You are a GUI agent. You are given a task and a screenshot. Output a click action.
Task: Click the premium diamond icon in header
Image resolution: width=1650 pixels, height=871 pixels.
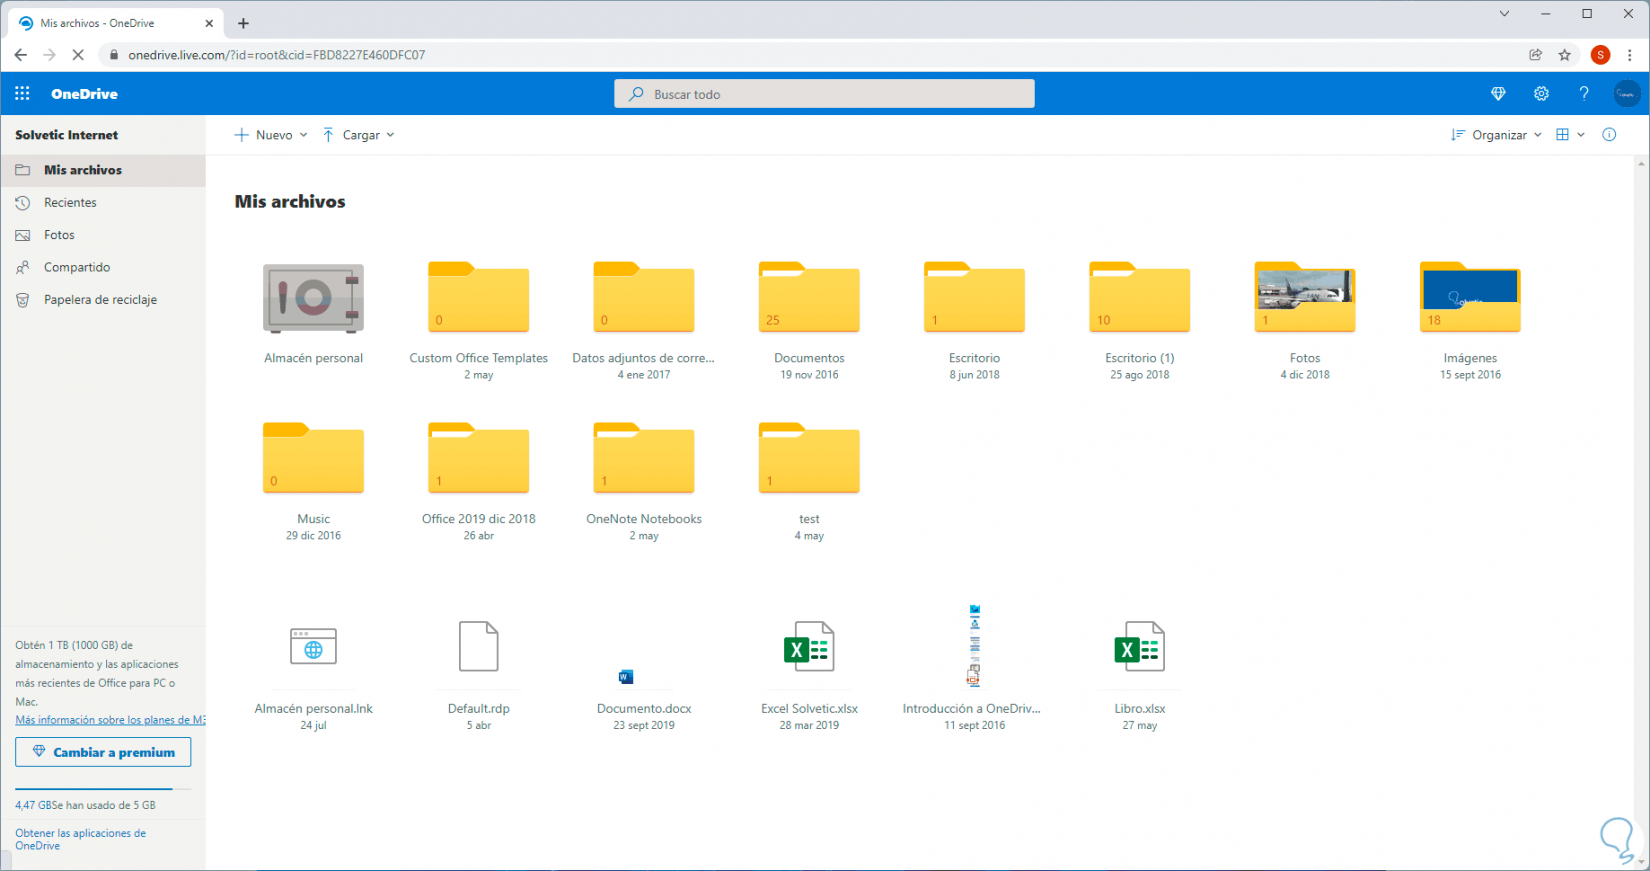tap(1498, 94)
